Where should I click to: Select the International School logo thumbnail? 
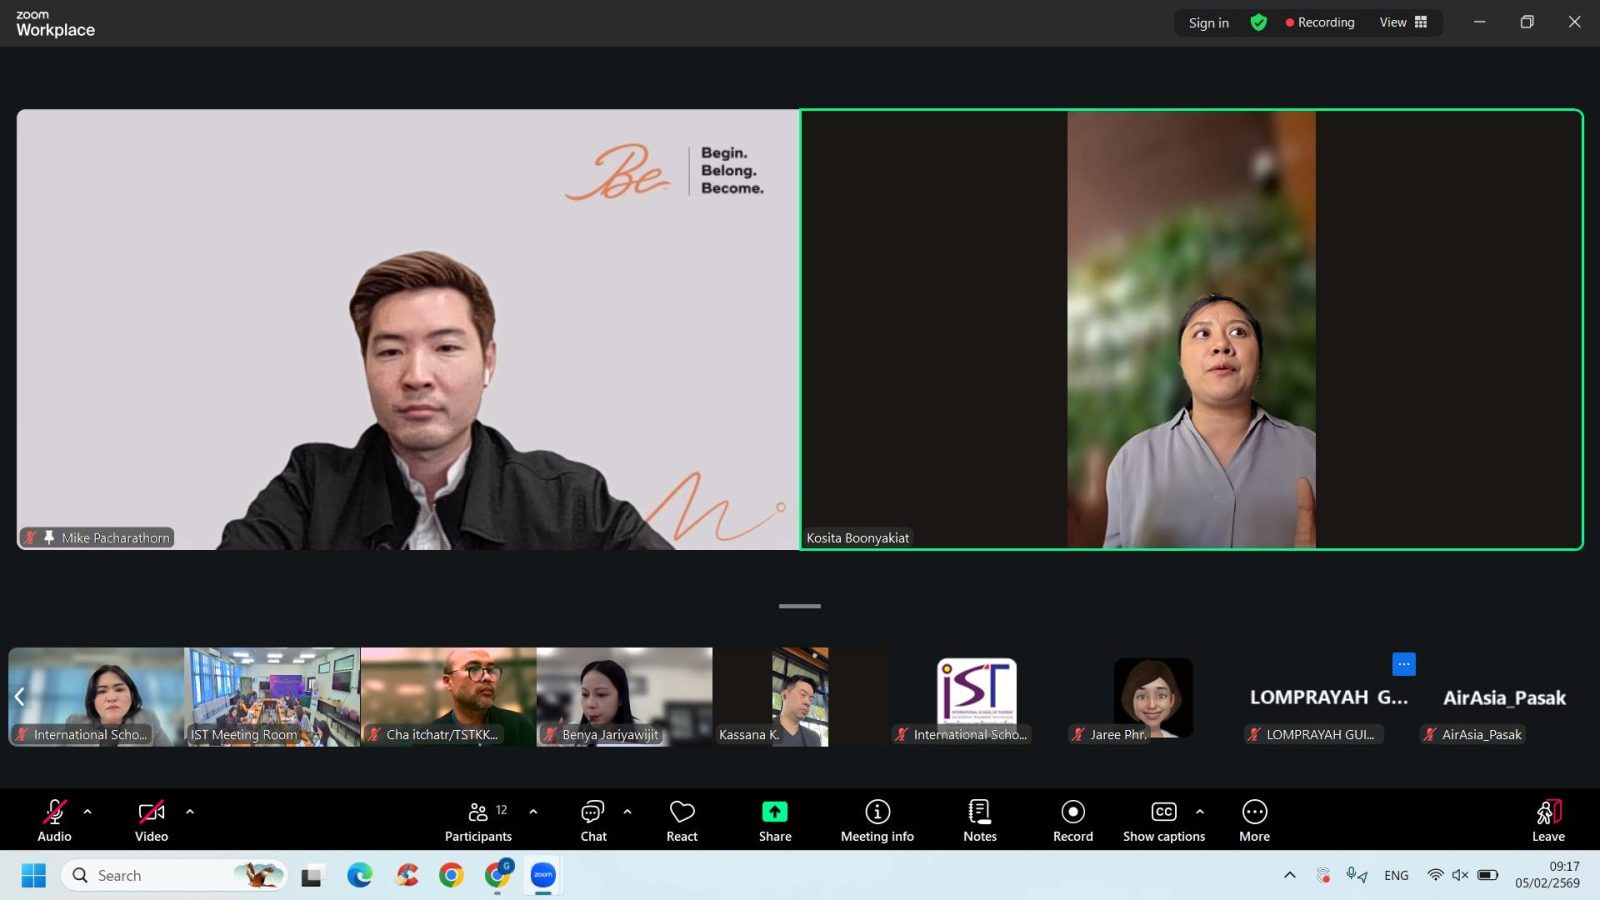[x=976, y=697]
